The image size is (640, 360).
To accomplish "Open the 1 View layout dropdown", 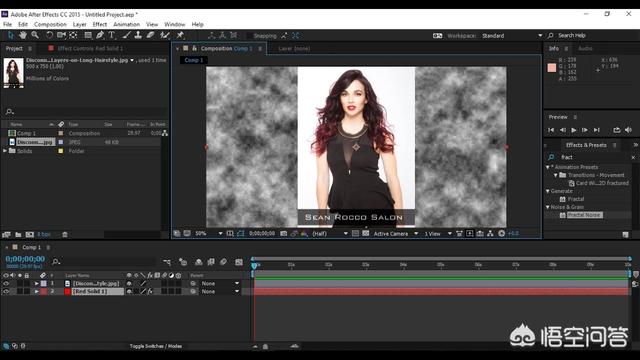I will pyautogui.click(x=438, y=233).
